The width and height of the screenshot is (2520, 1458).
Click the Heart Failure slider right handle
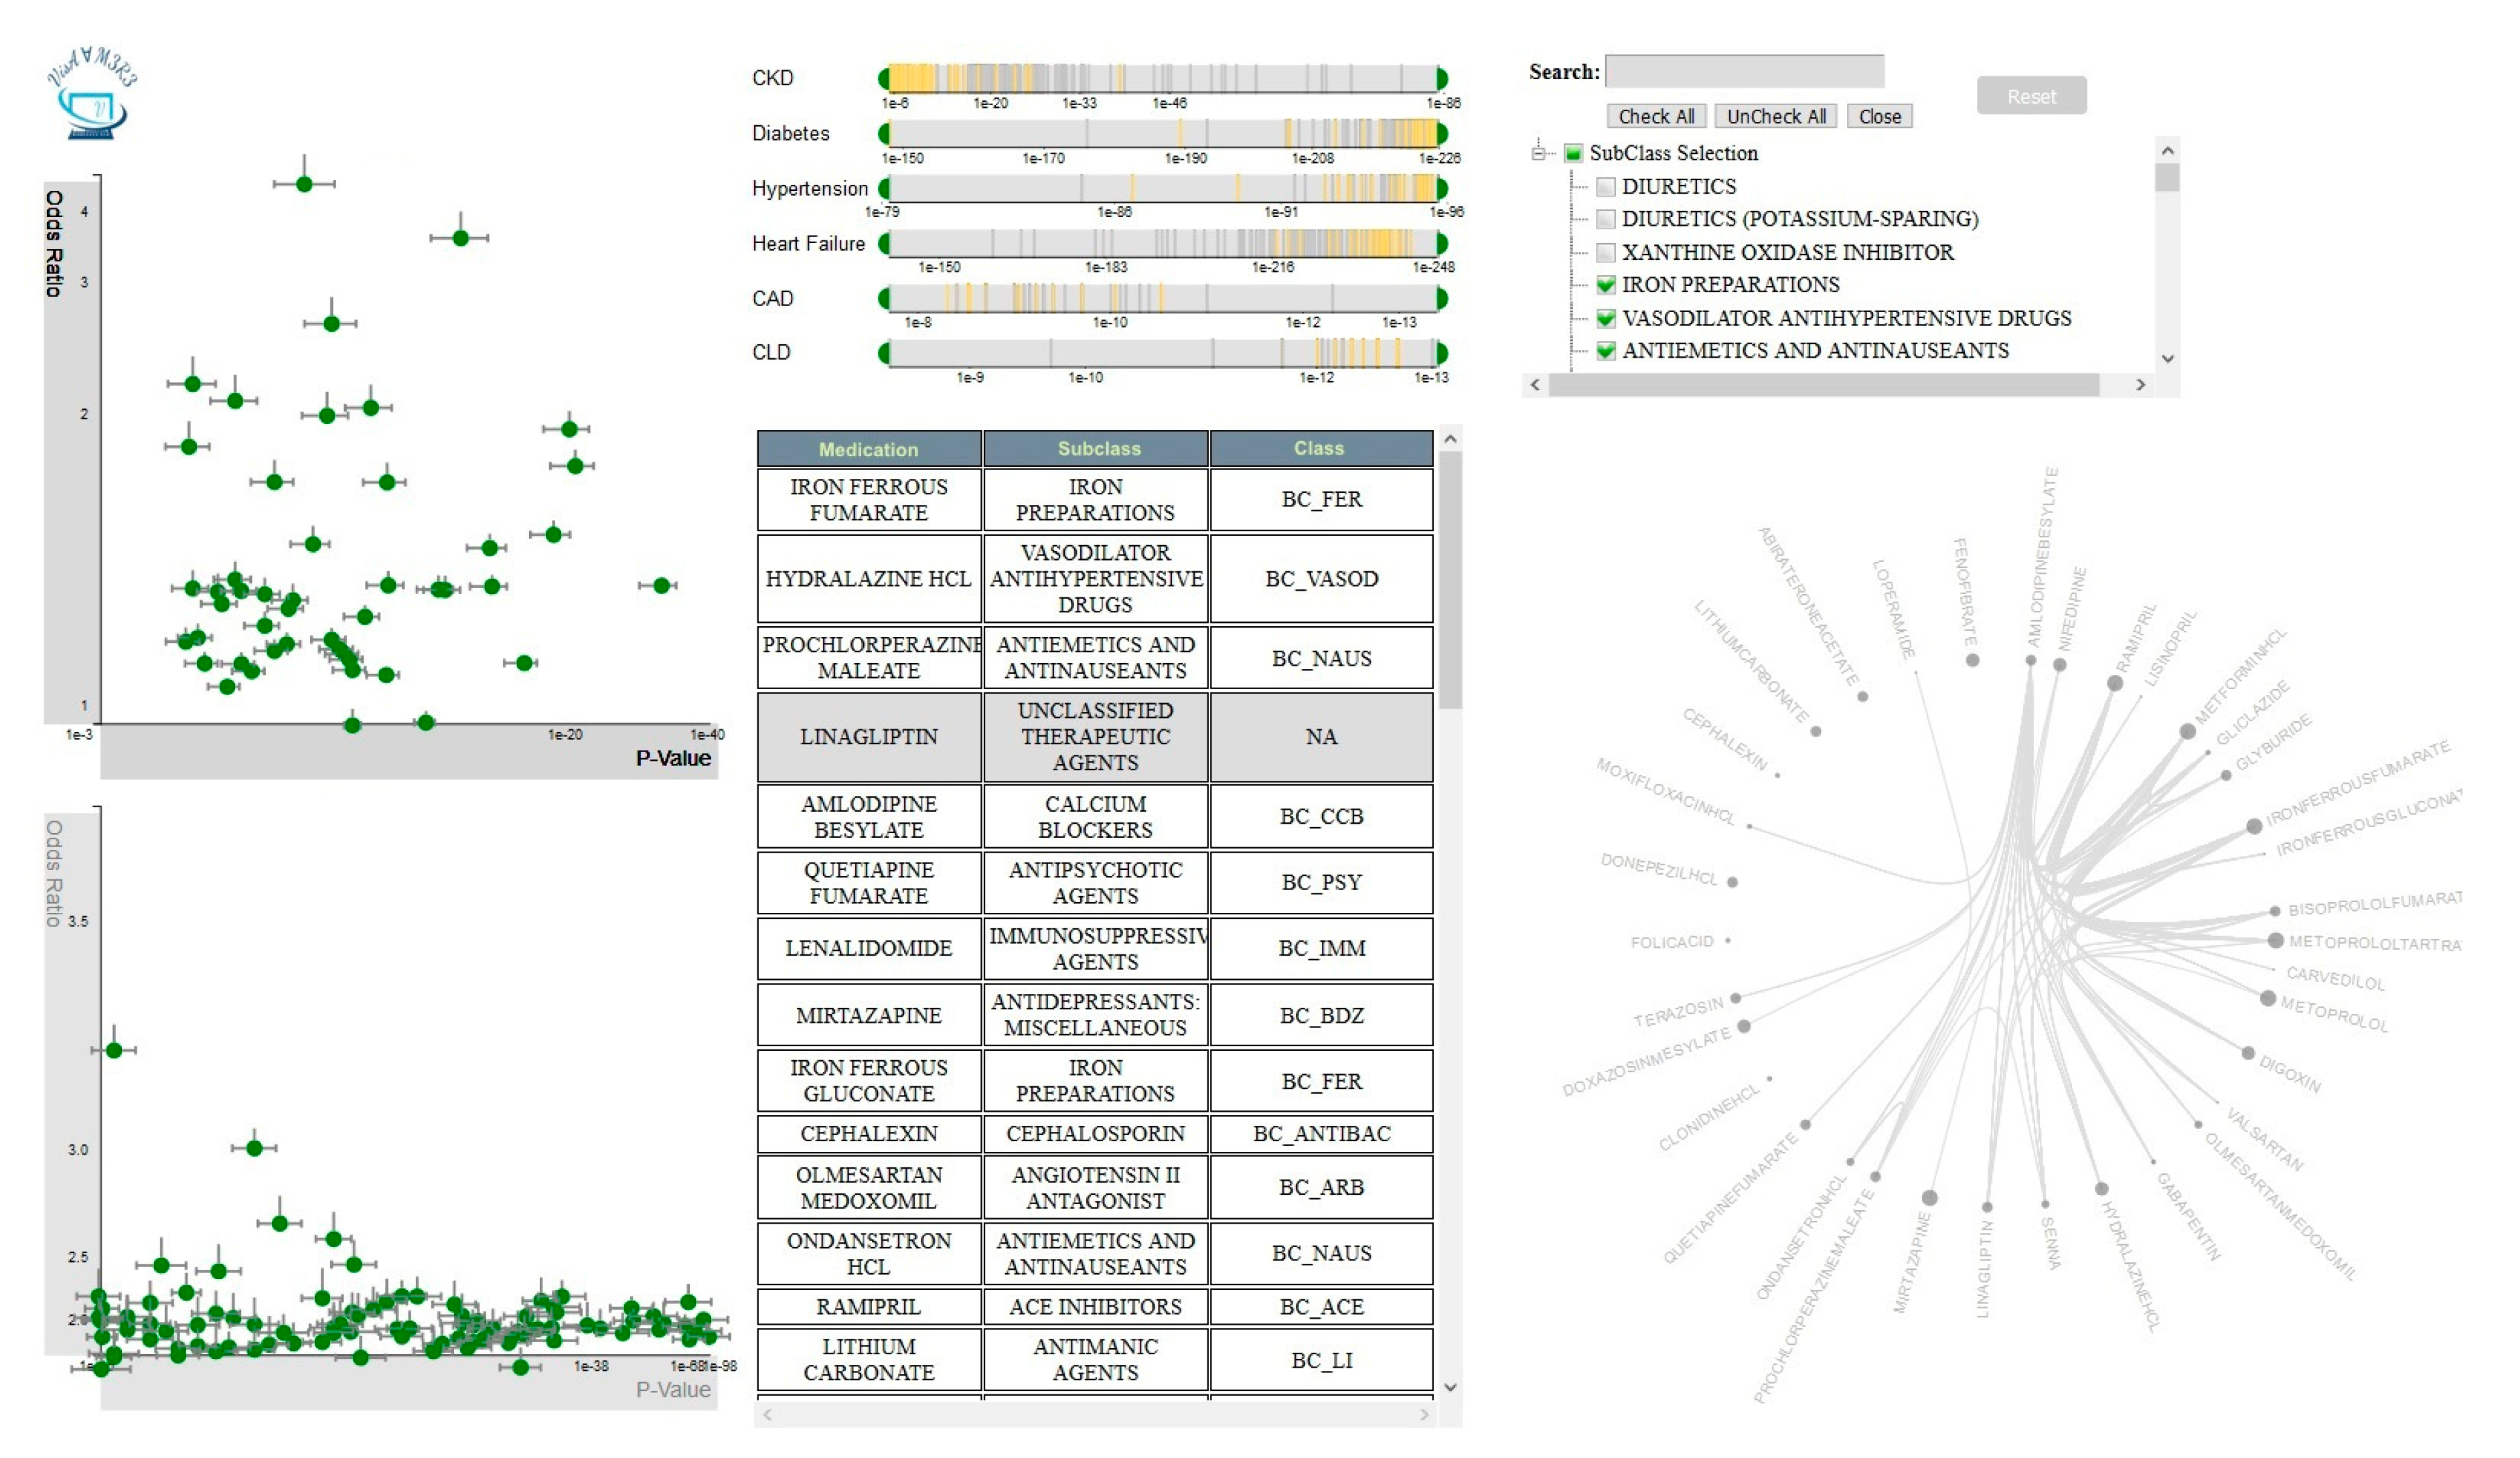point(1442,243)
